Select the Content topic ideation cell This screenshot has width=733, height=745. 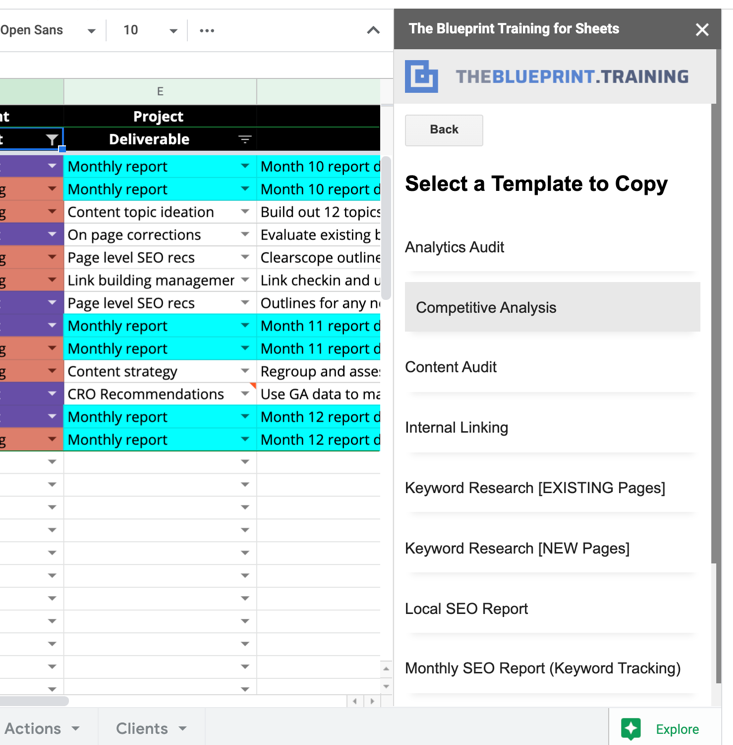coord(160,212)
